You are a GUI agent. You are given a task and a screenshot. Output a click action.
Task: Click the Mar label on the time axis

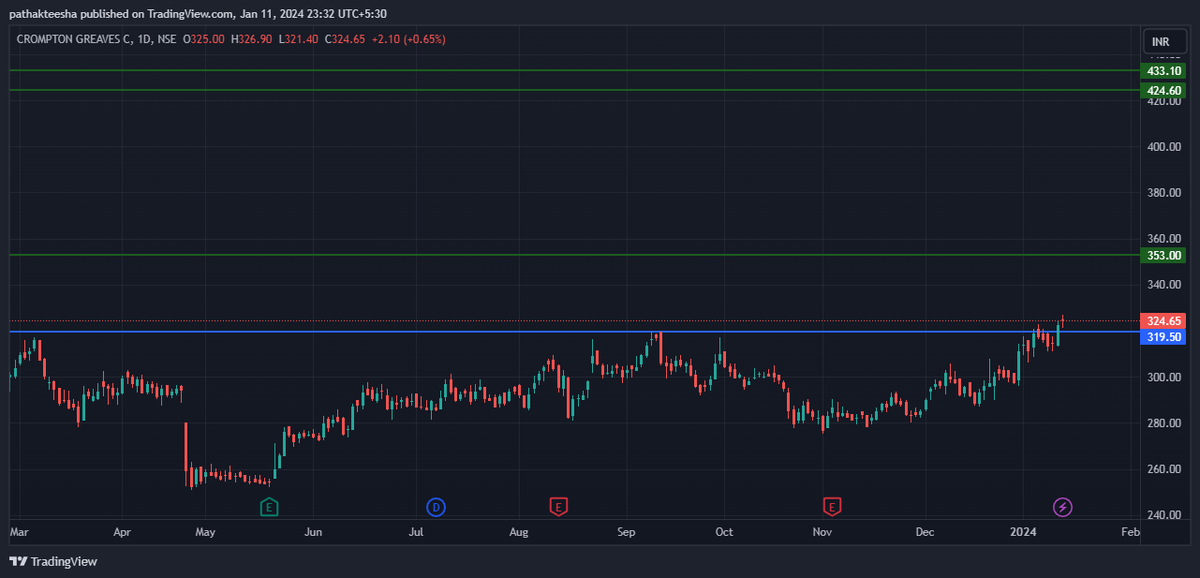coord(19,533)
